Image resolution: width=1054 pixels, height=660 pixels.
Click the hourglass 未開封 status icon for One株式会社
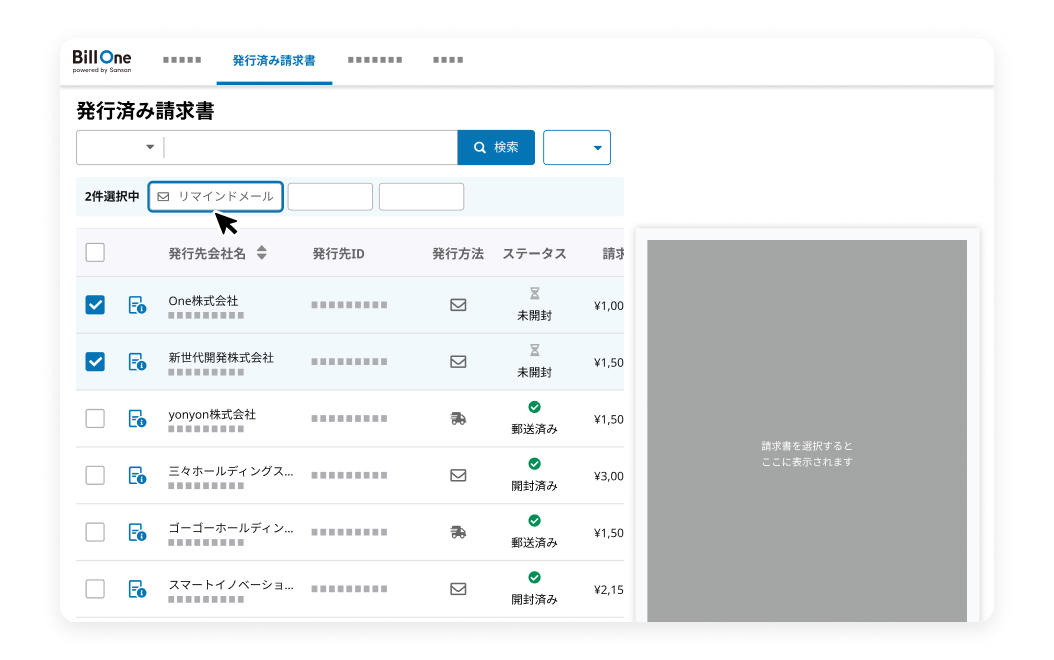click(x=534, y=294)
